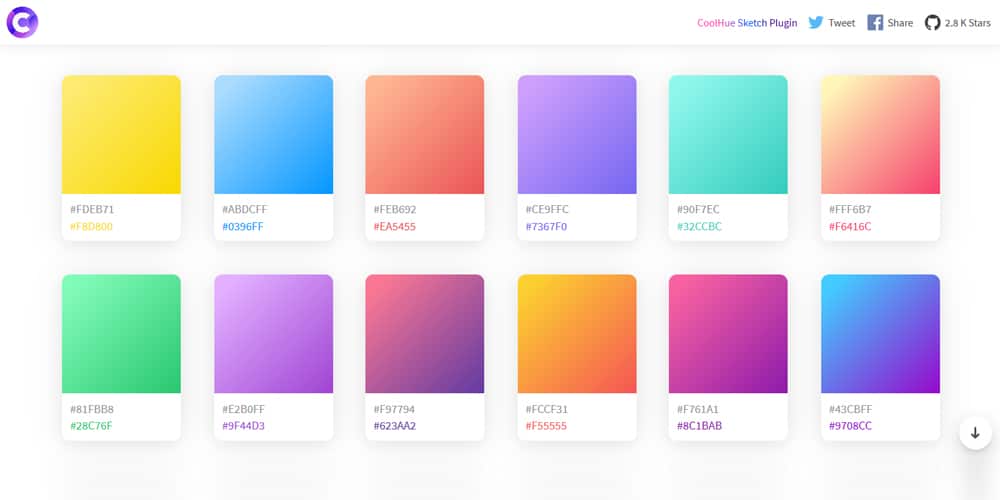The width and height of the screenshot is (1000, 500).
Task: Click the #E2B0FF color code text
Action: [x=243, y=409]
